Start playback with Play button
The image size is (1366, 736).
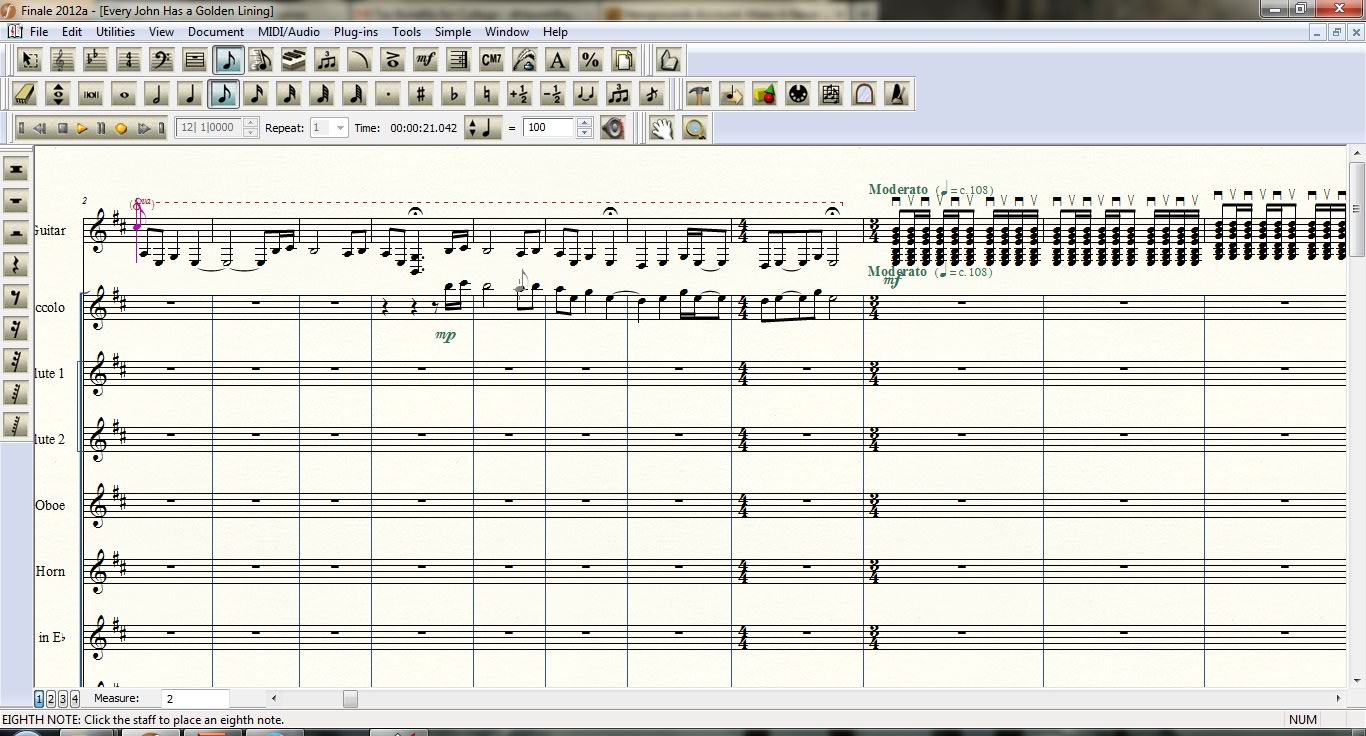pos(82,128)
